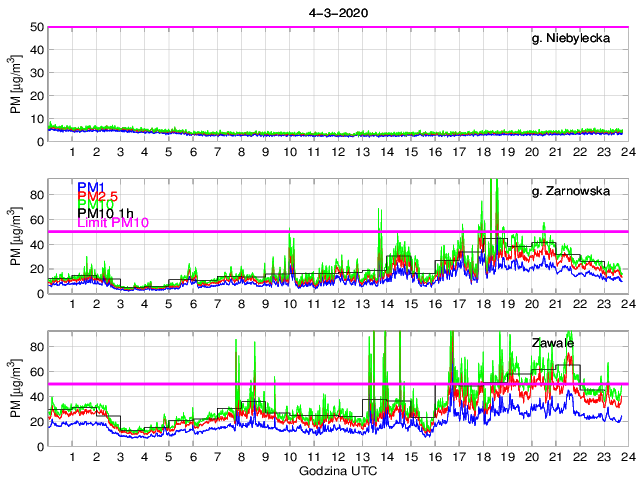640x480 pixels.
Task: Select the black PM10 1h legend entry
Action: click(x=106, y=213)
